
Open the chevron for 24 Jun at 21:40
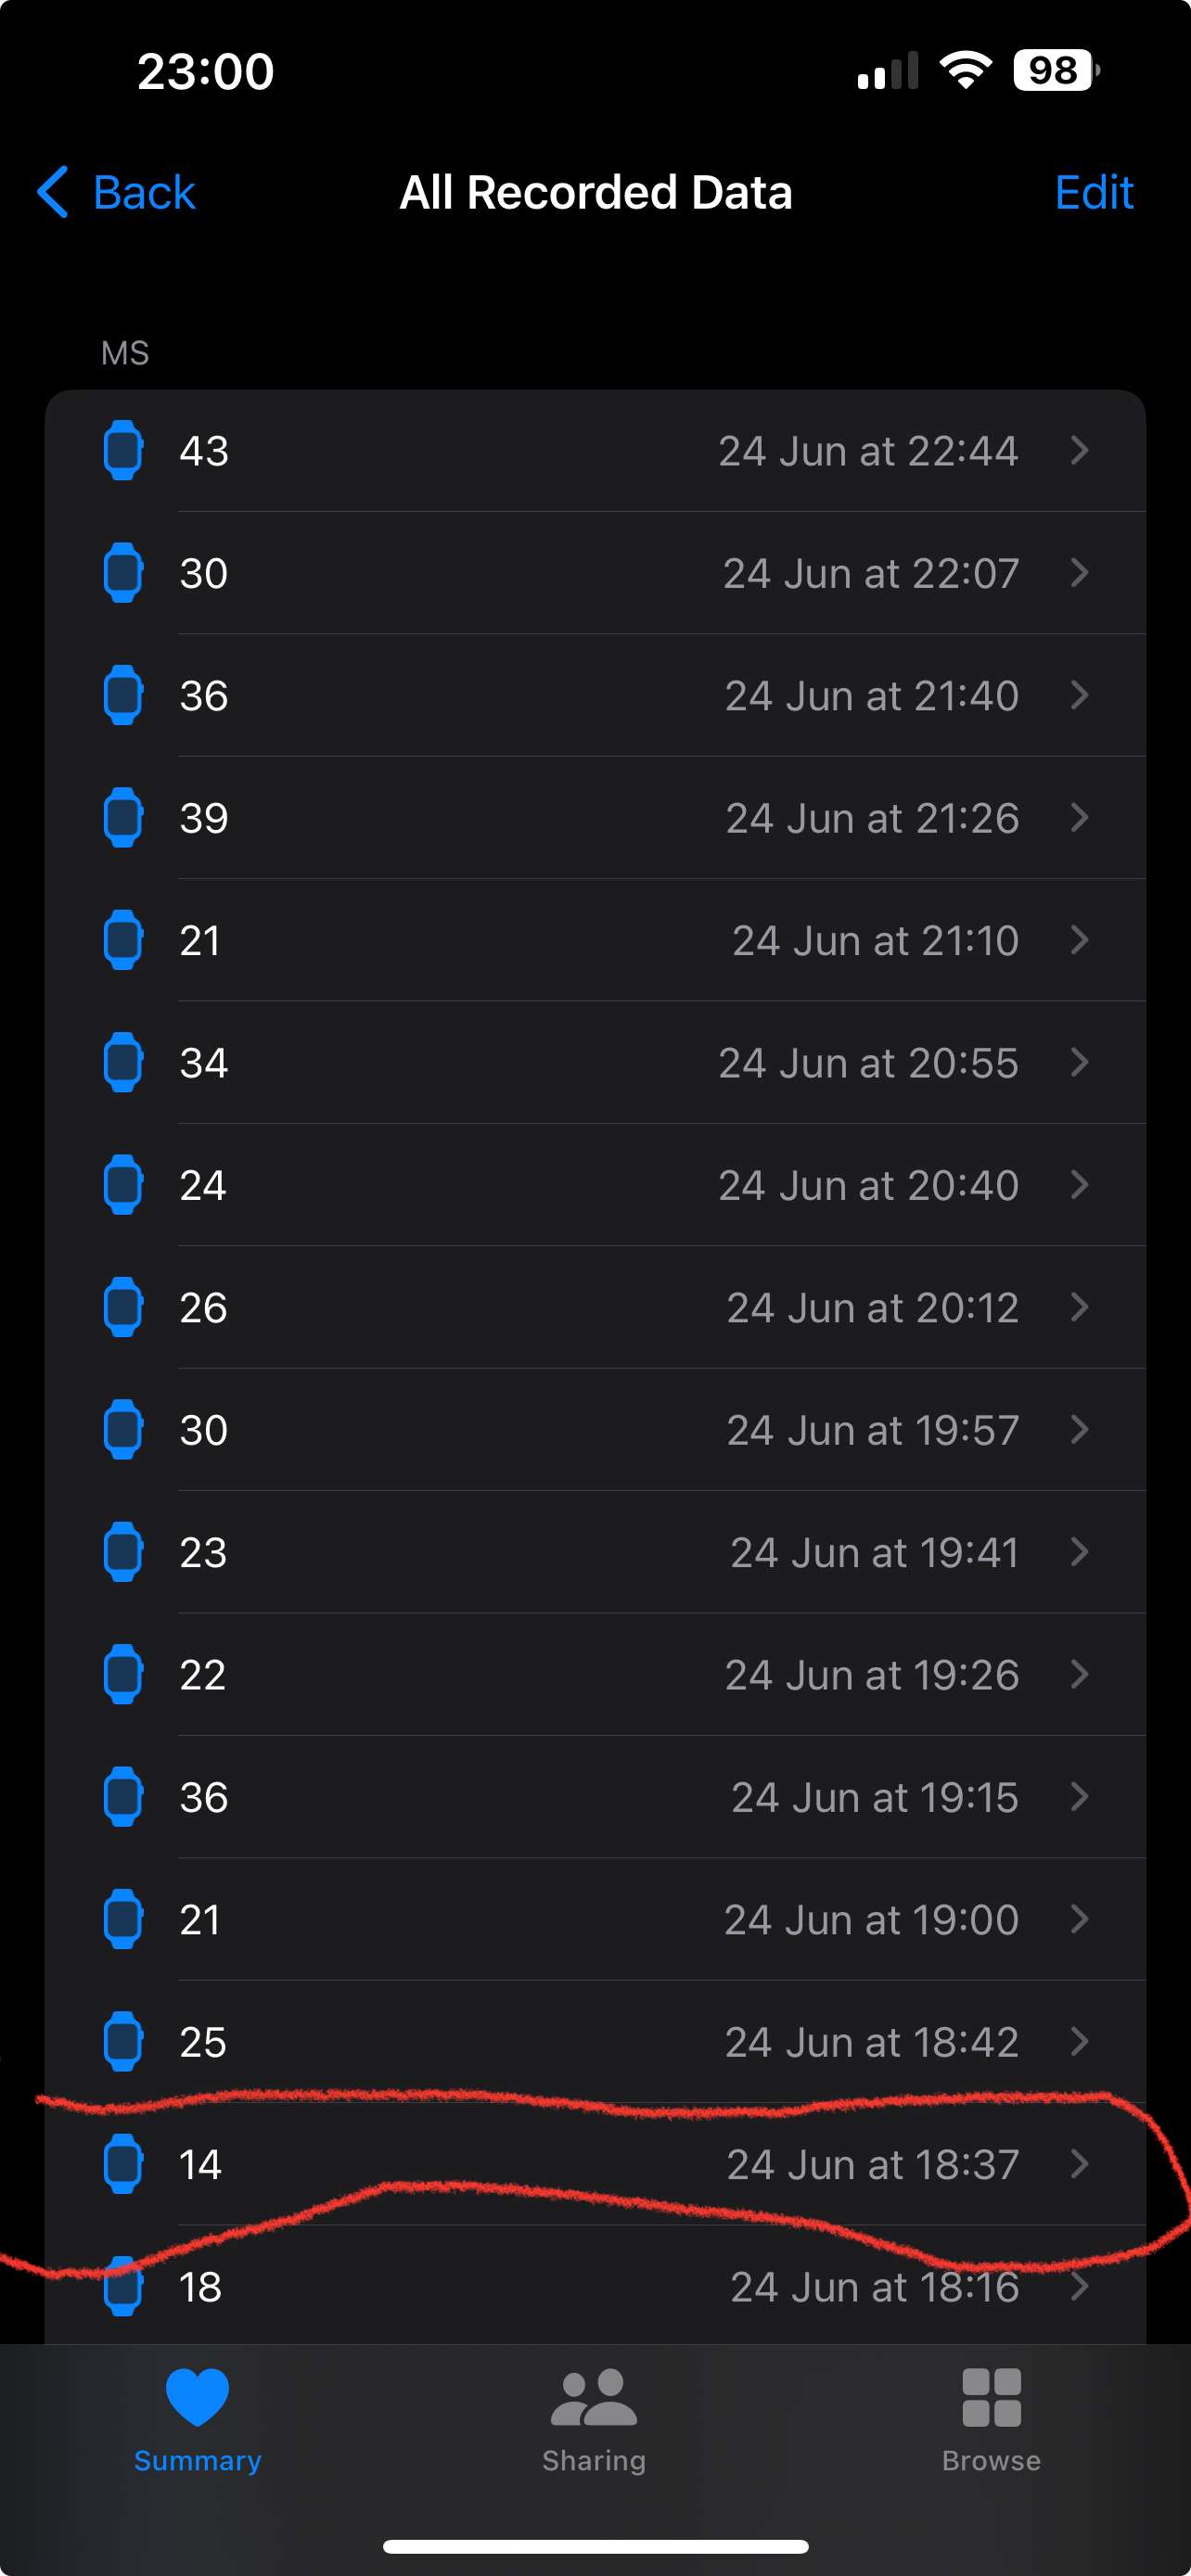(x=1079, y=695)
